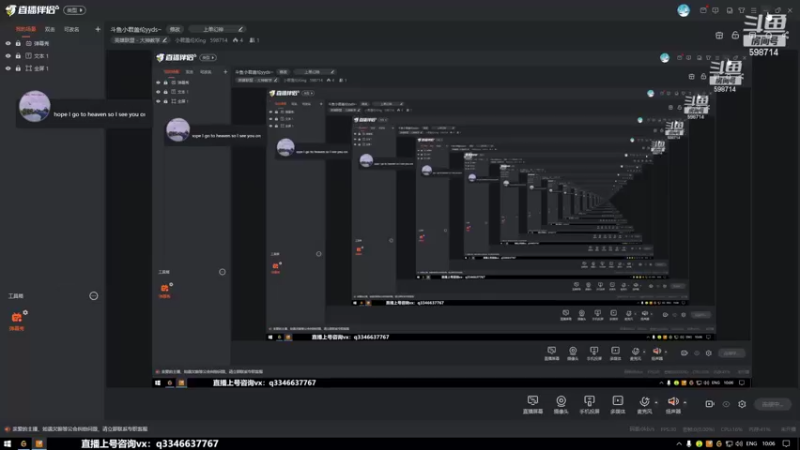Select the 全屏 1 source row
Viewport: 800px width, 450px height.
(52, 68)
